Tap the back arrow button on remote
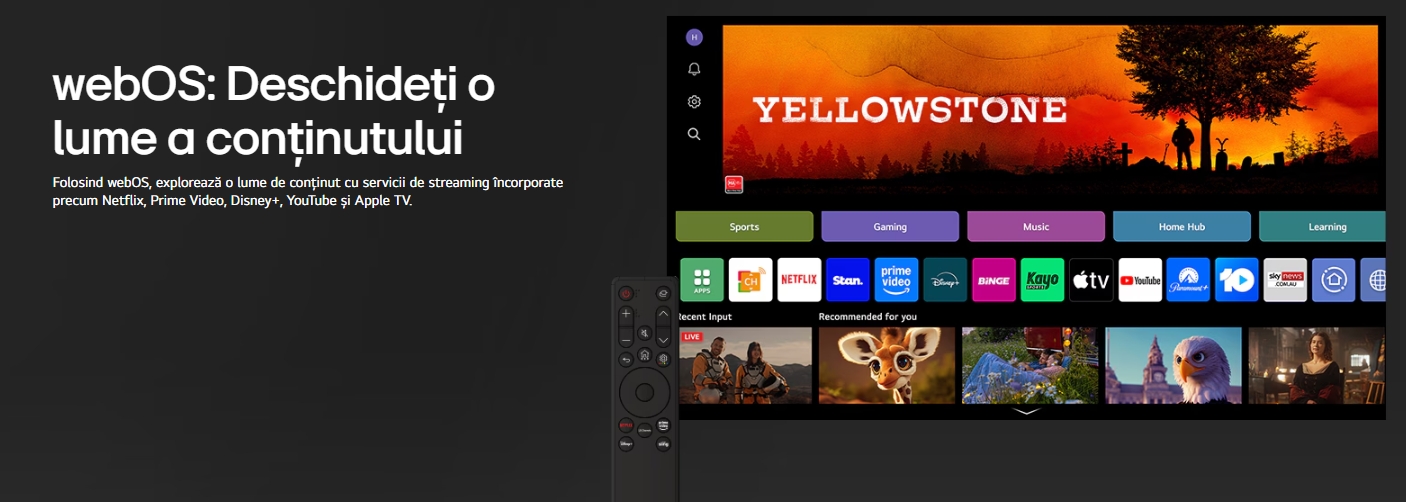 click(x=626, y=359)
